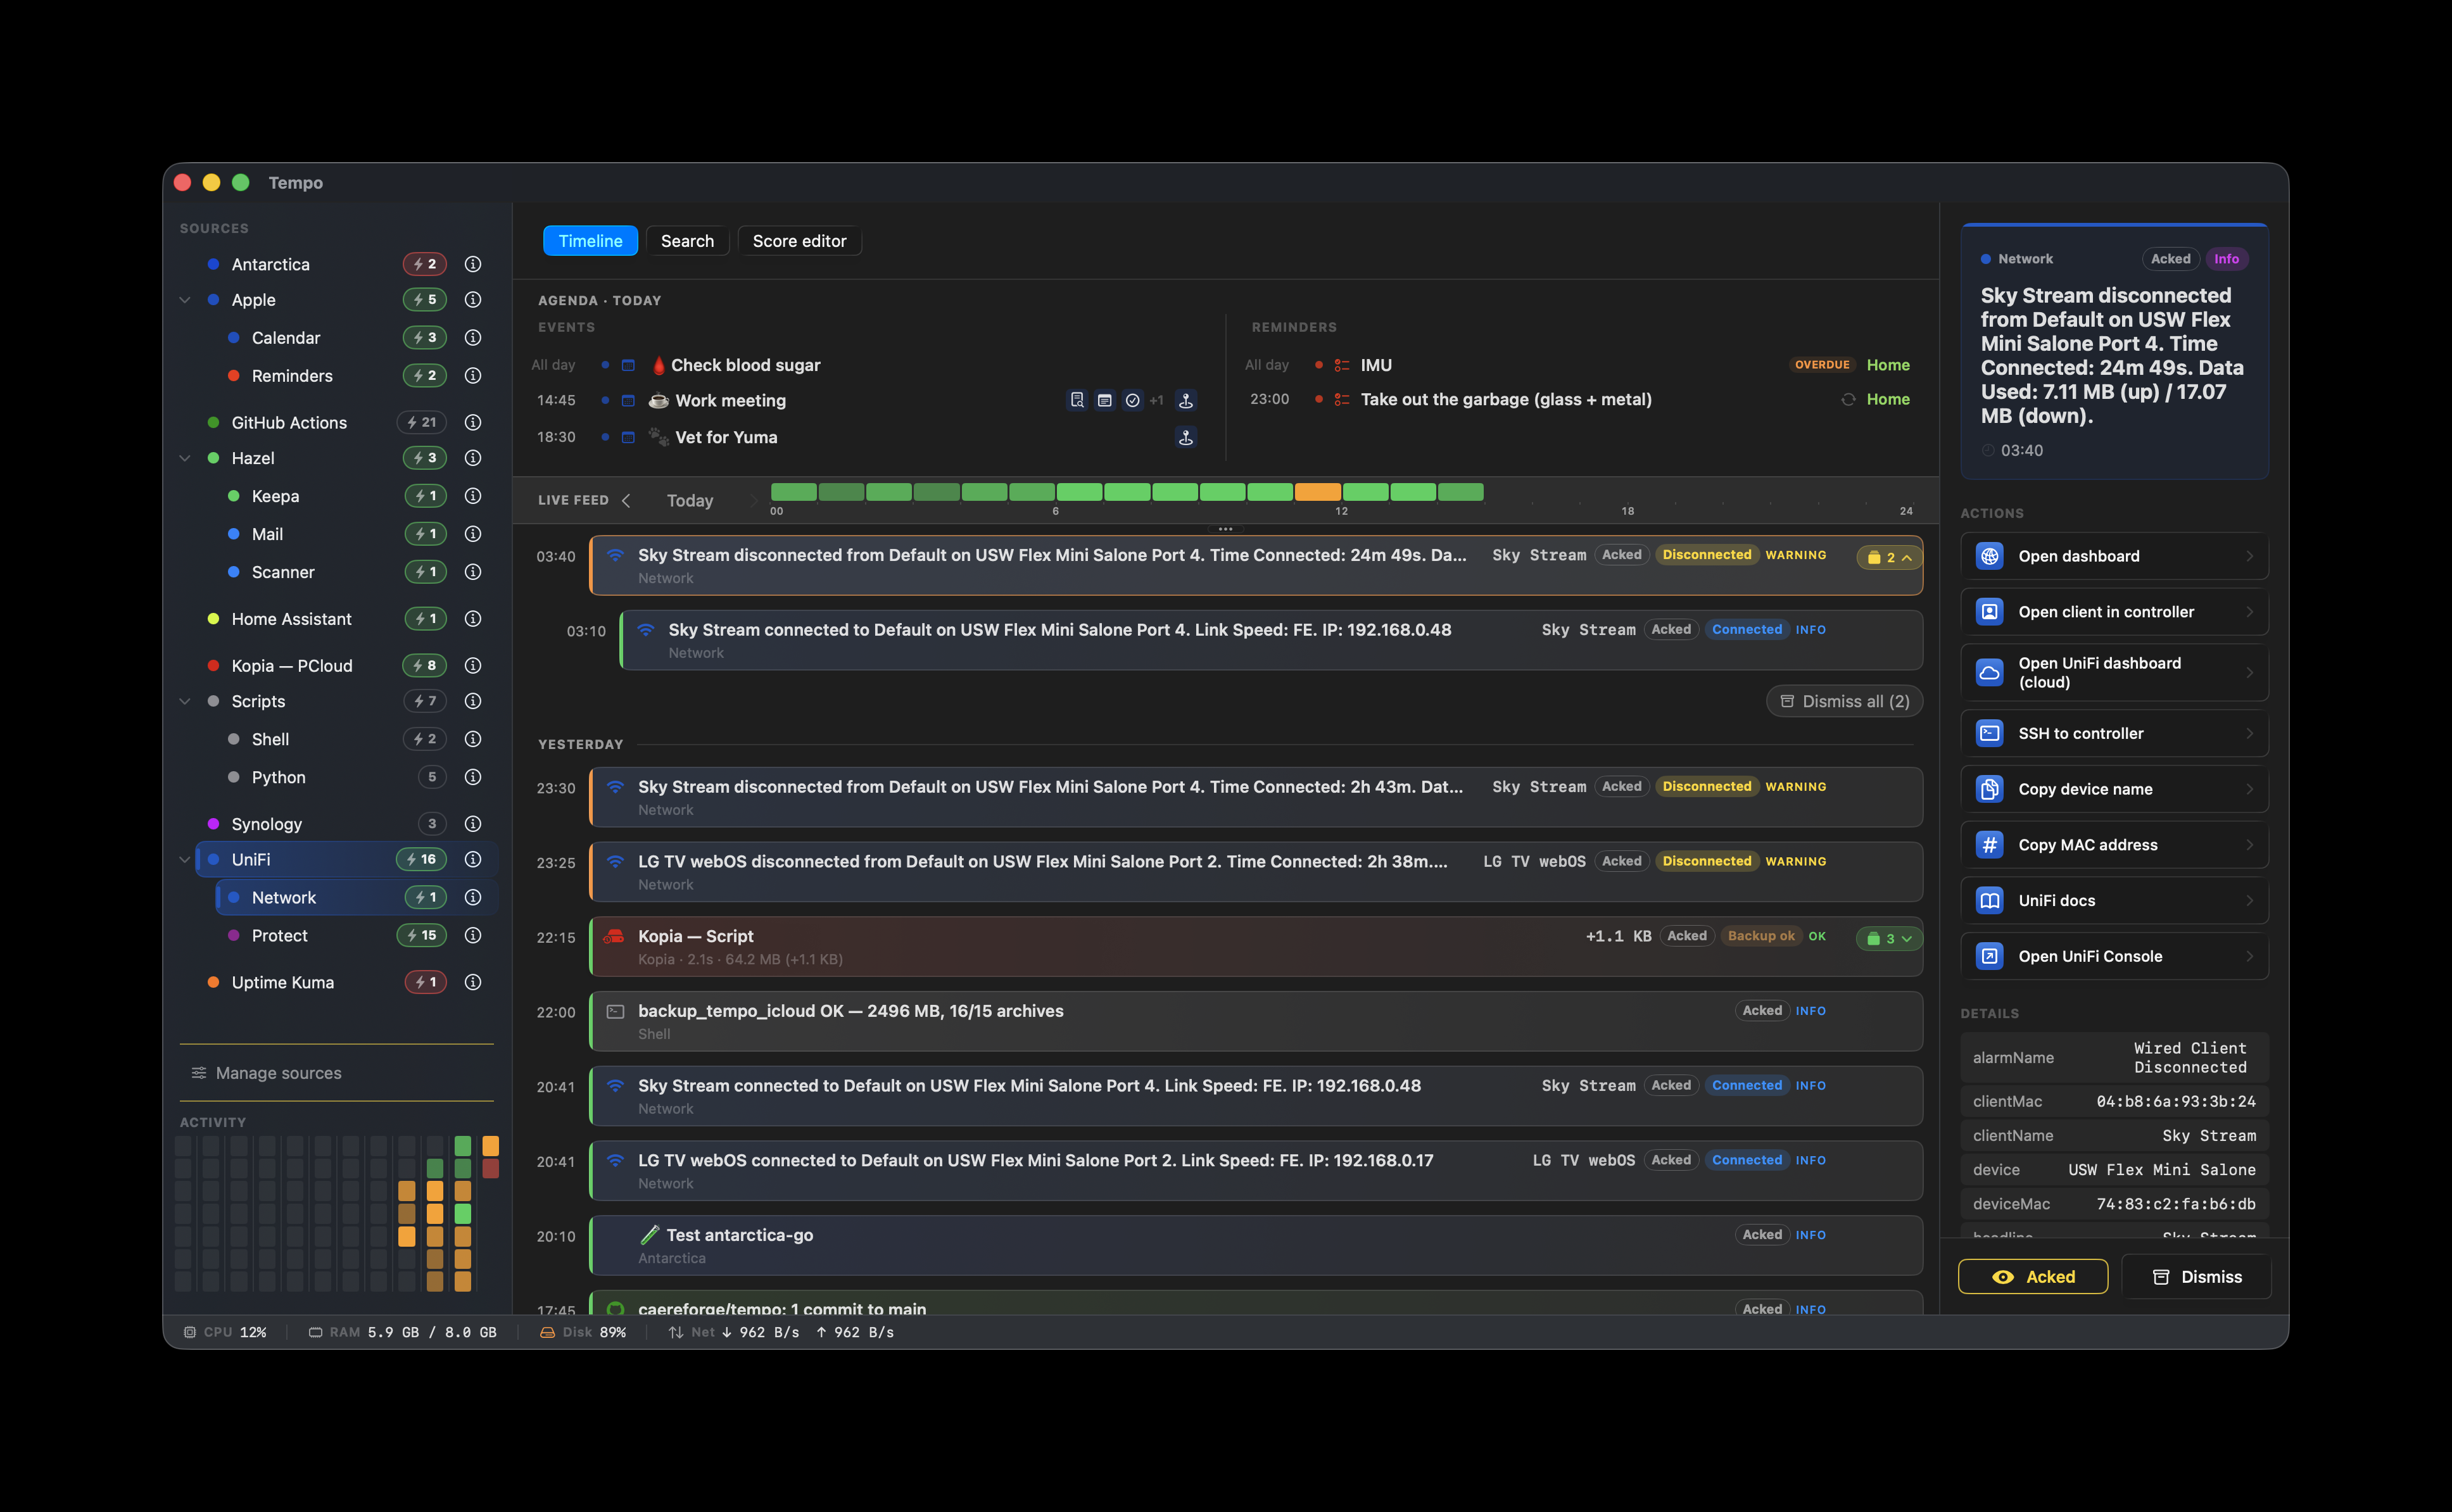This screenshot has height=1512, width=2452.
Task: Select Protect under UniFi sources
Action: 356,935
